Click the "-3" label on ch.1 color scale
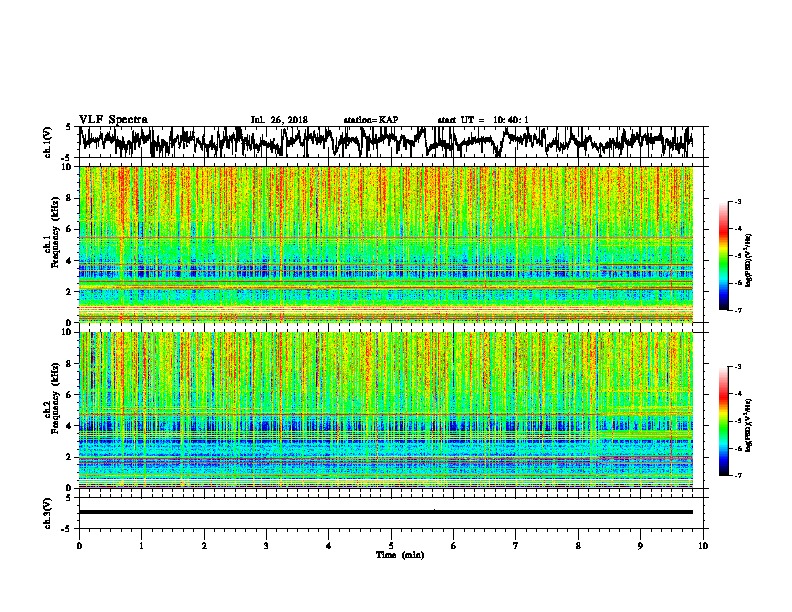Screen dimensions: 792x612 (x=738, y=201)
